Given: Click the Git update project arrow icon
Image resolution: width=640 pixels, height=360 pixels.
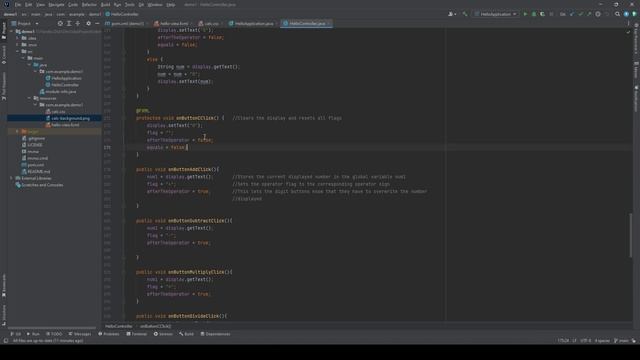Looking at the screenshot, I should pyautogui.click(x=572, y=14).
